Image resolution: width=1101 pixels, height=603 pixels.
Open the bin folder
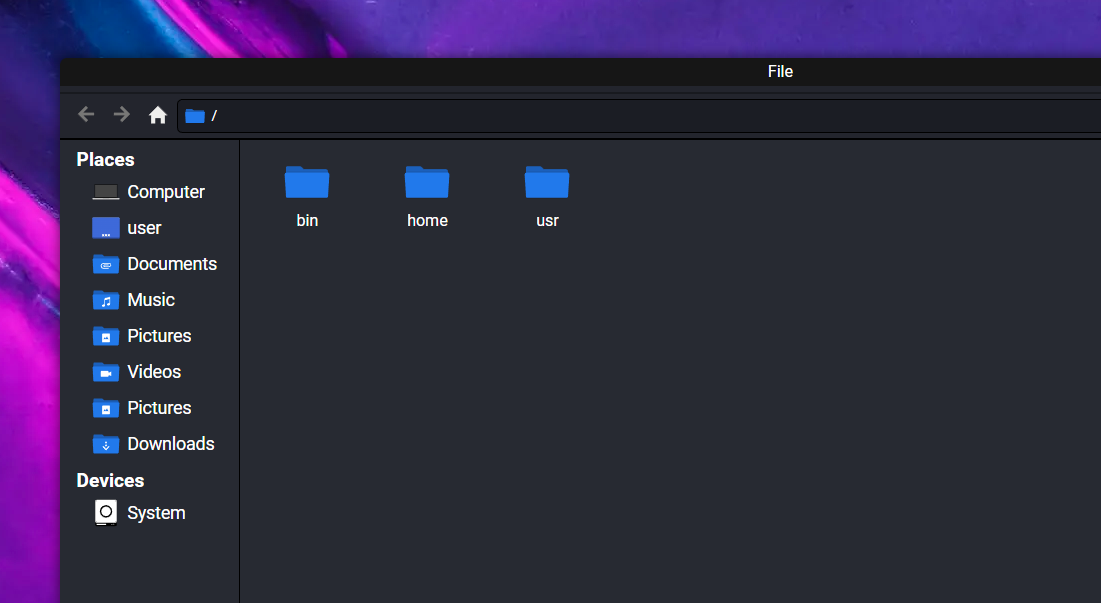coord(307,183)
